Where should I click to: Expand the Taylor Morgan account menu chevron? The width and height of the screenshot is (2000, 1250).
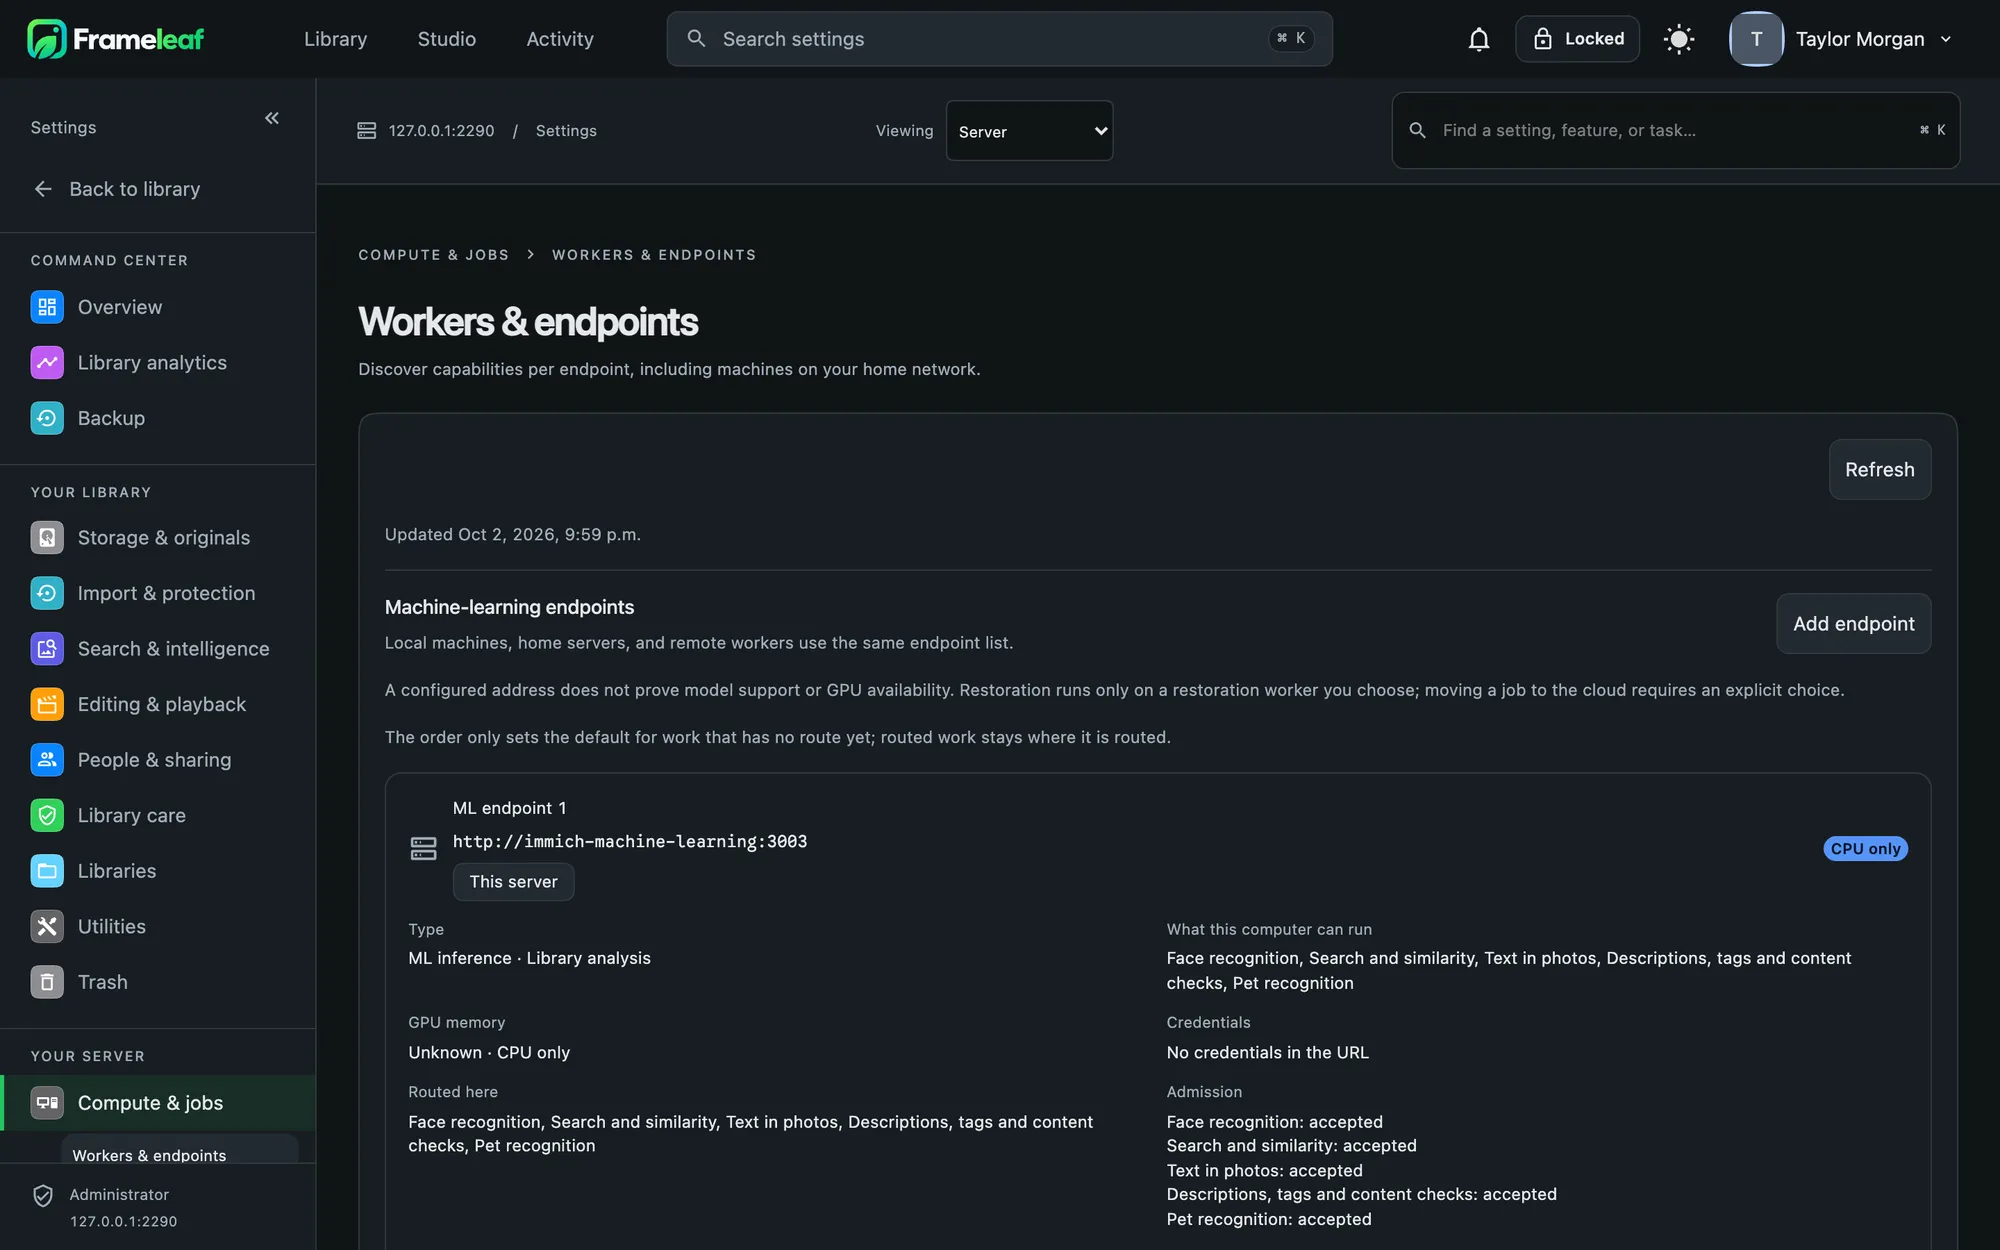pyautogui.click(x=1946, y=39)
